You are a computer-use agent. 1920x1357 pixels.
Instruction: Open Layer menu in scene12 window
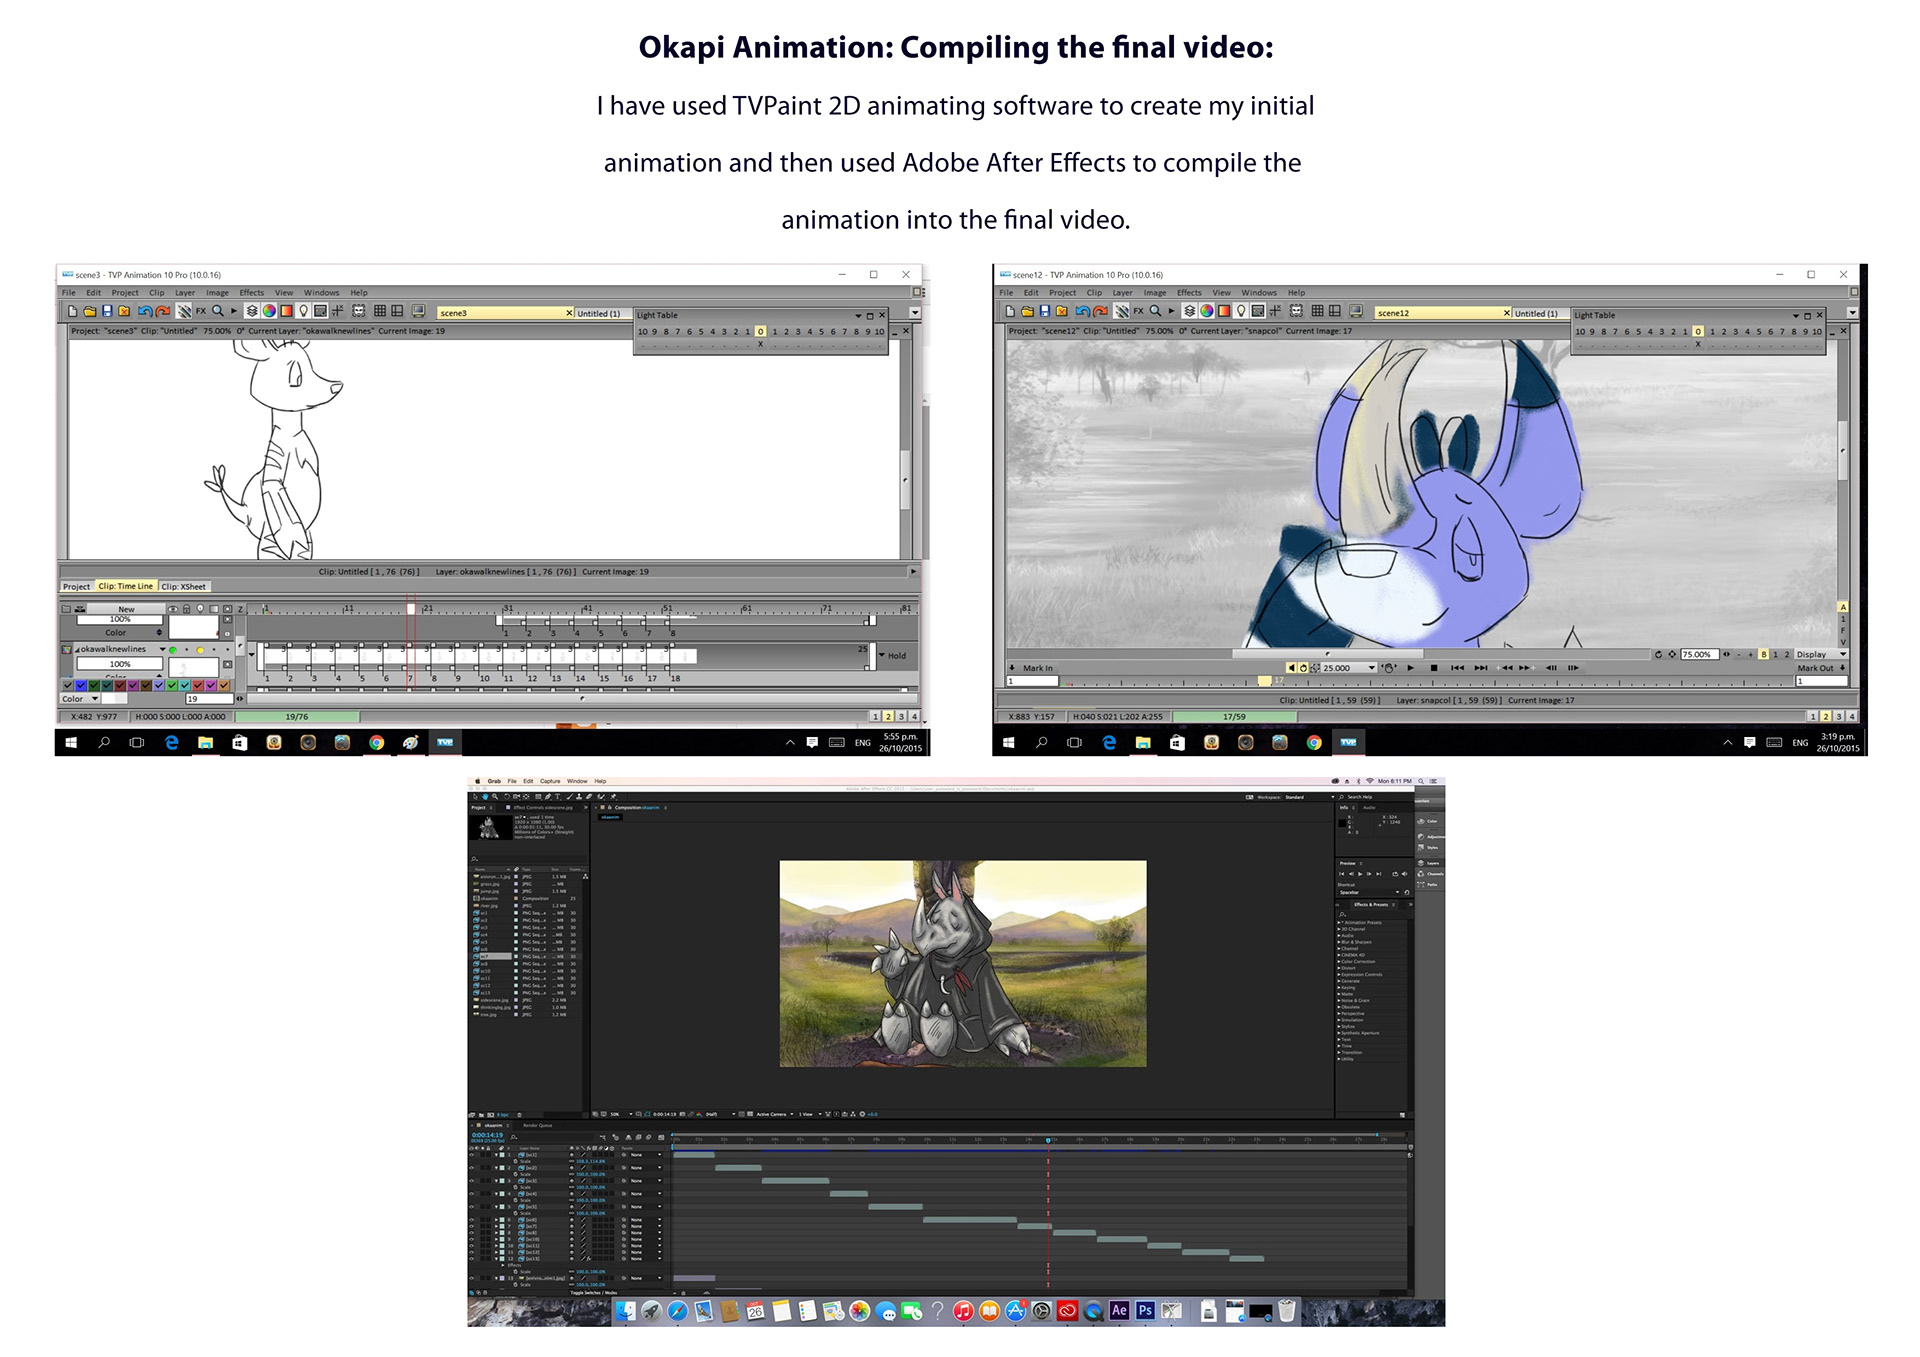(1123, 293)
